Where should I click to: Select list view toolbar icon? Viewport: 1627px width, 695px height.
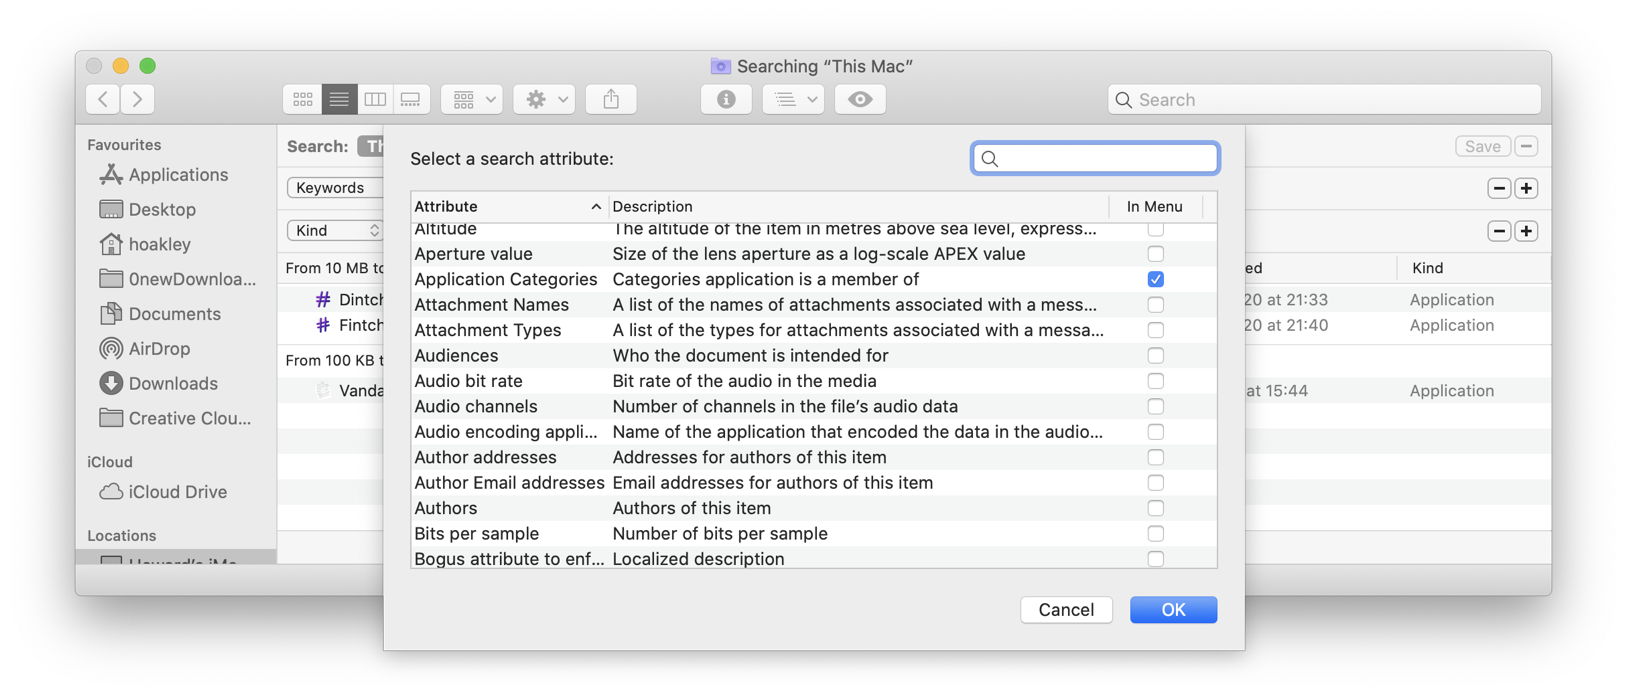pyautogui.click(x=339, y=99)
